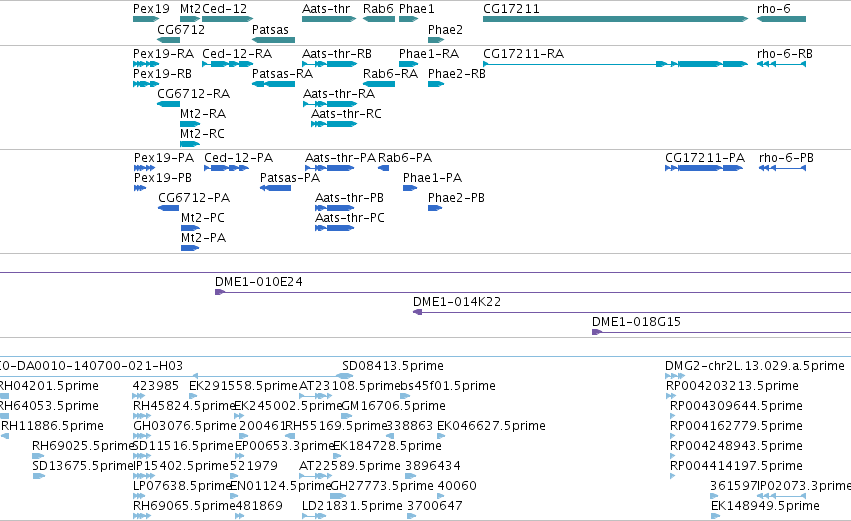Select protein rho-6-PB label

click(786, 158)
